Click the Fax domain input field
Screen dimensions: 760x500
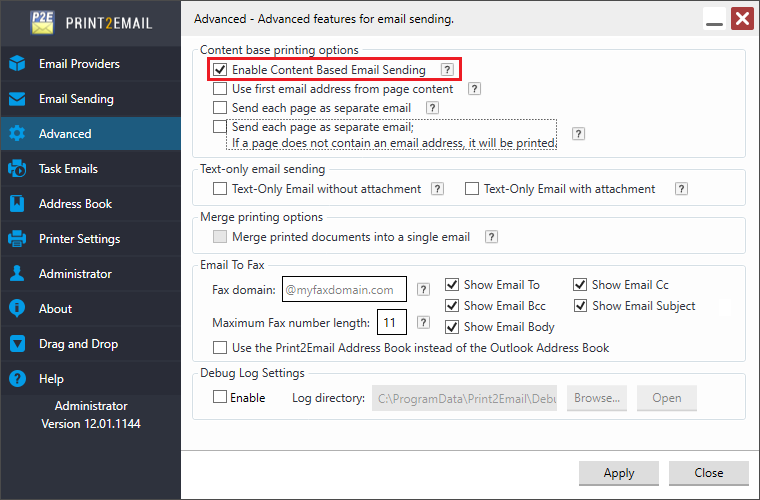click(x=344, y=289)
